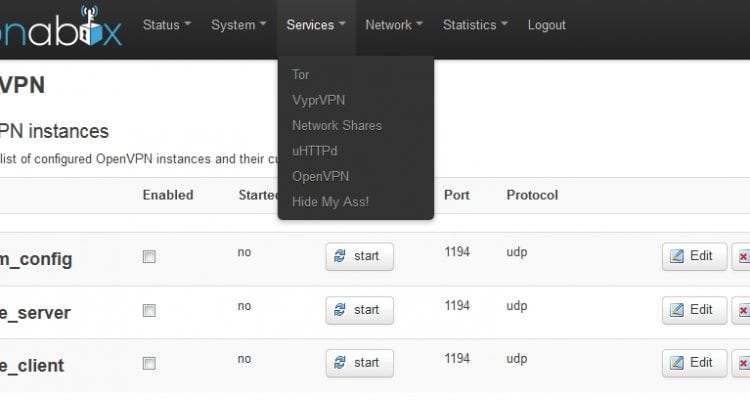Toggle the Enabled checkbox for e_server
This screenshot has width=750, height=400.
(149, 311)
